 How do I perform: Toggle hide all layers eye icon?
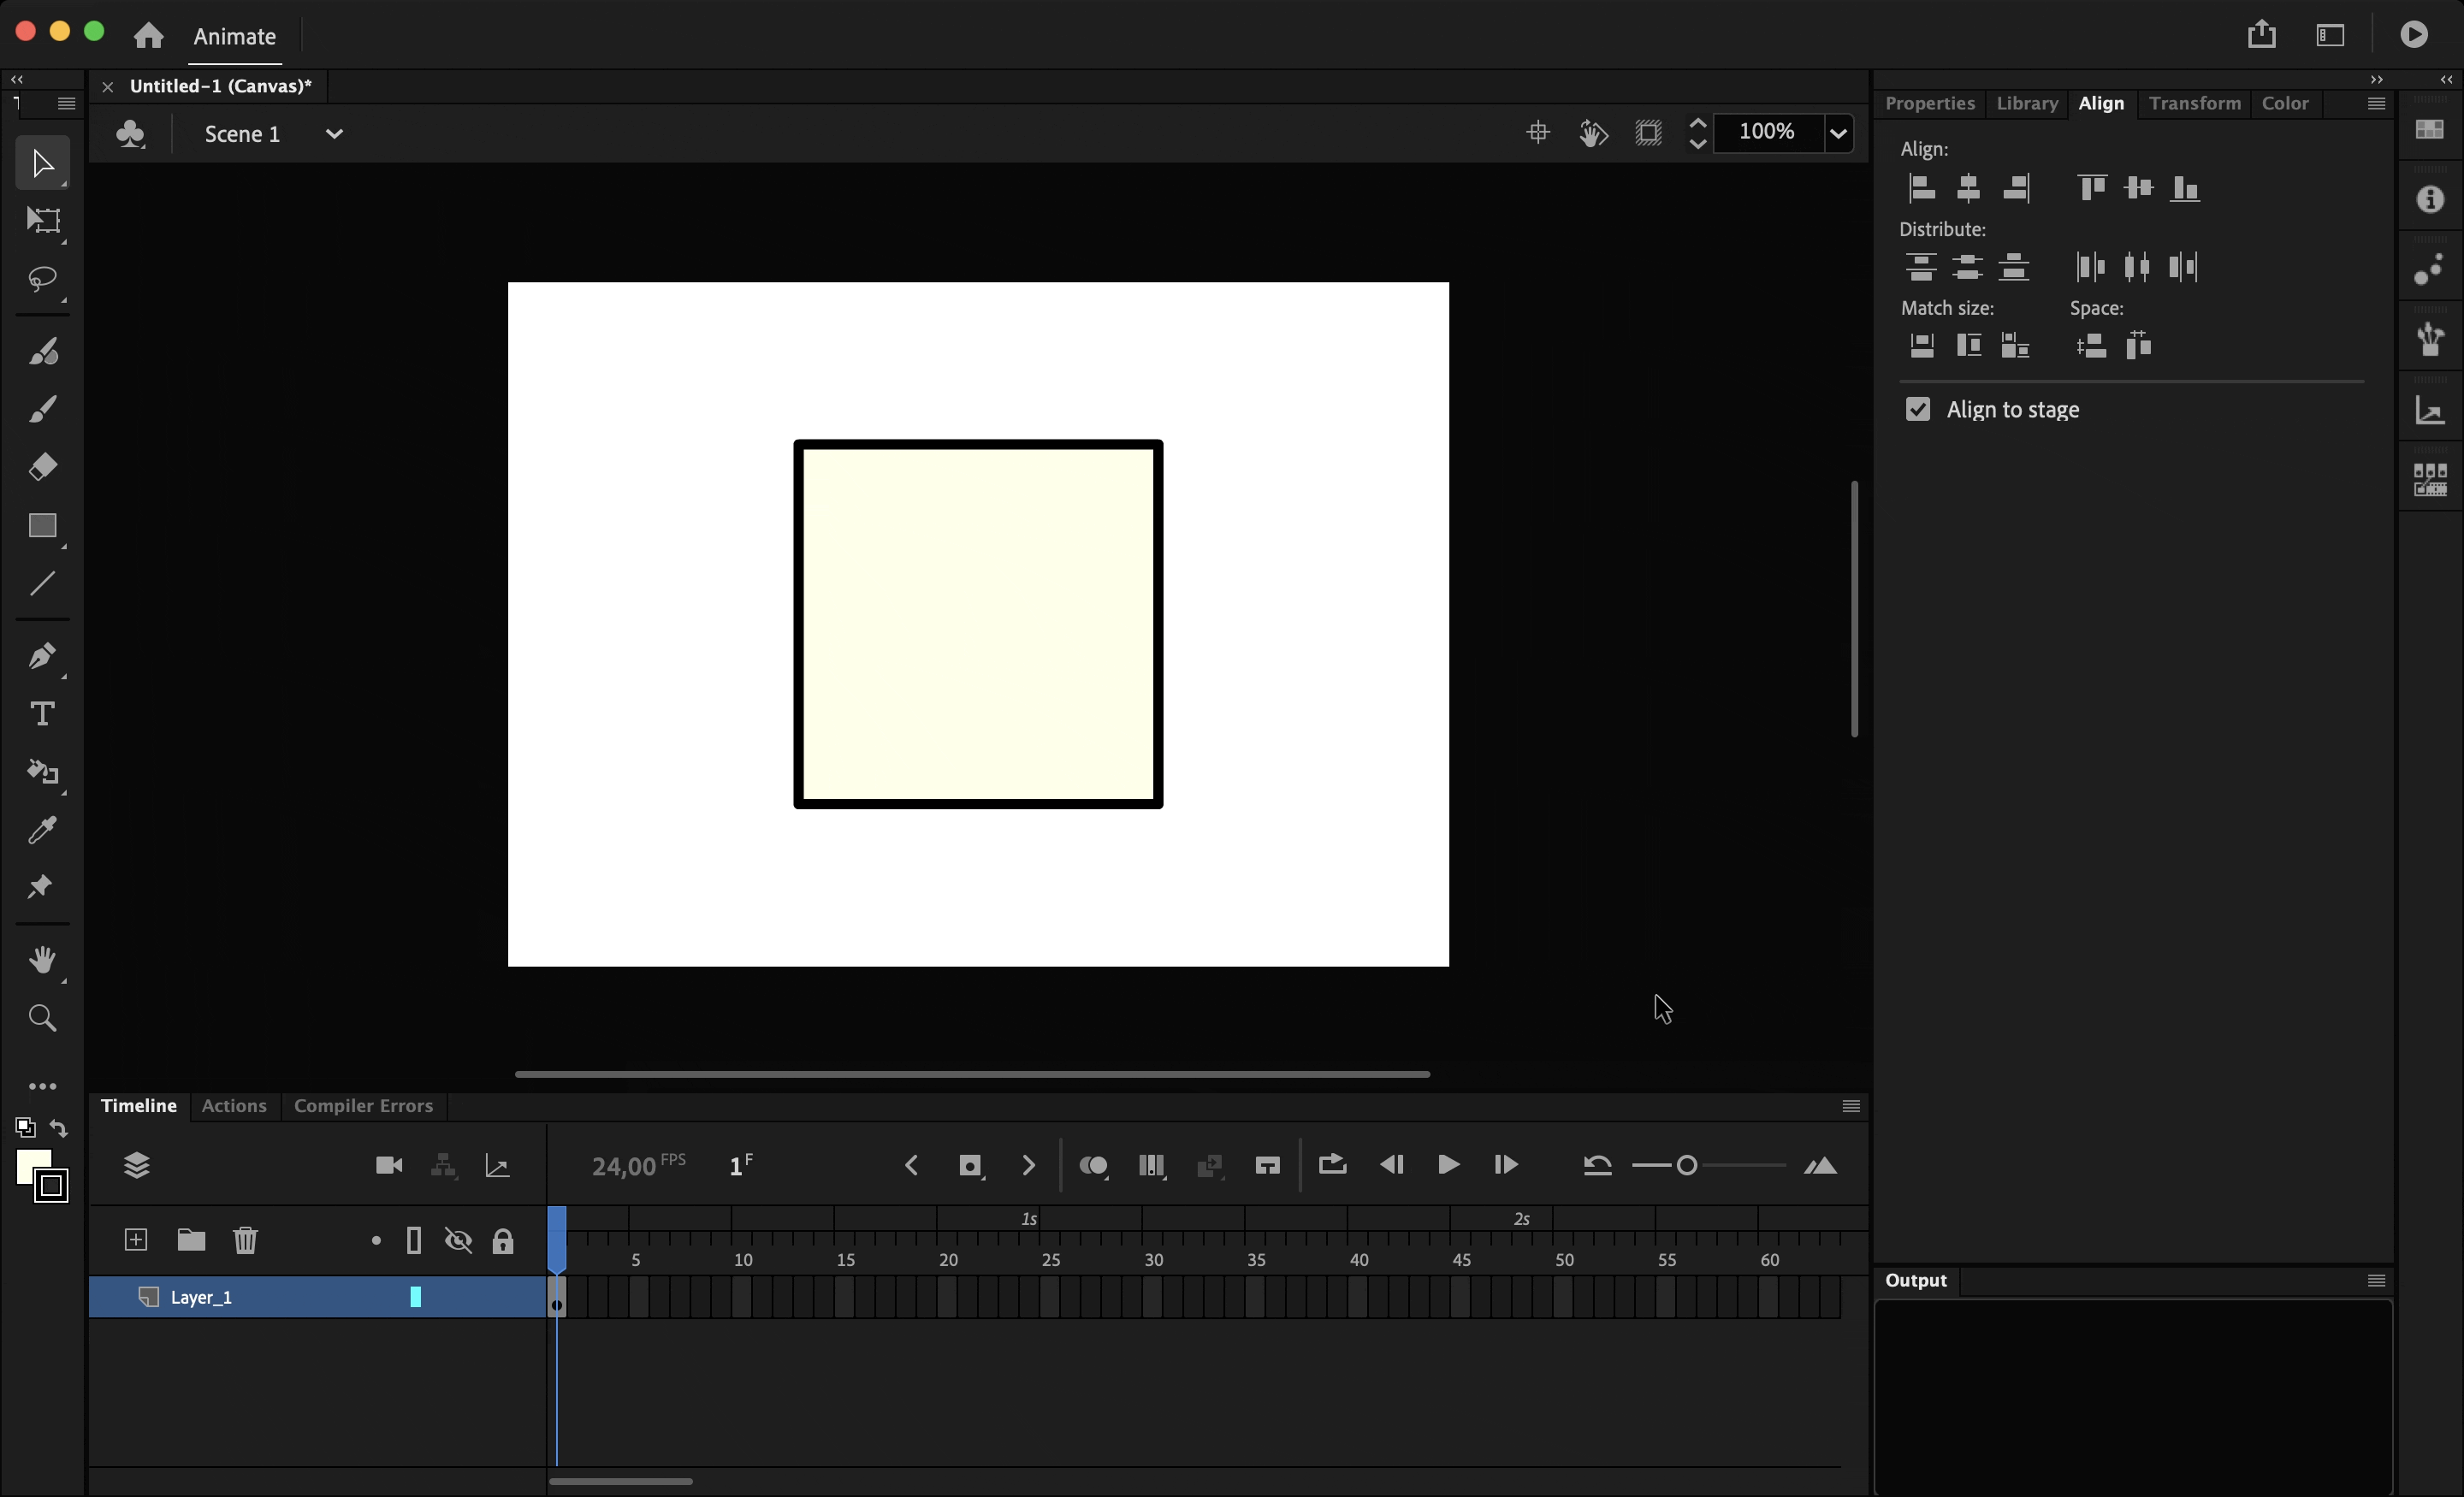[x=458, y=1241]
